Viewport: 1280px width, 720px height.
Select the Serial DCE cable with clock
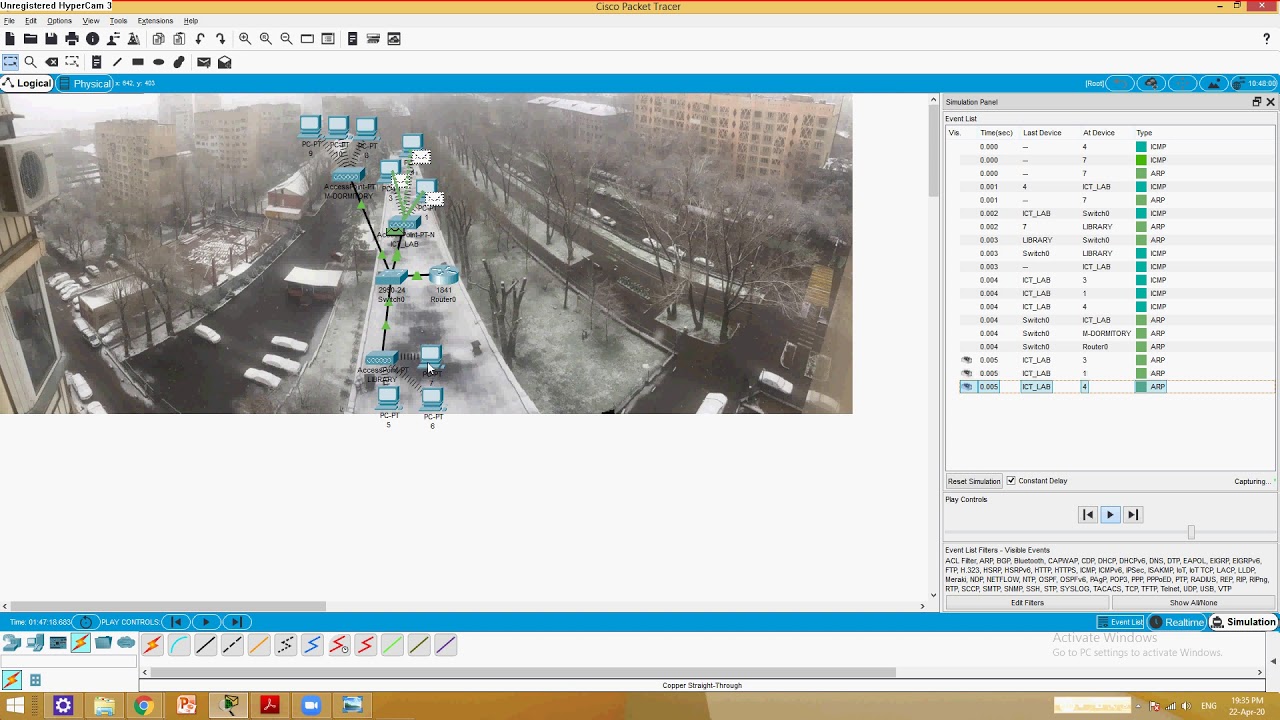click(339, 646)
